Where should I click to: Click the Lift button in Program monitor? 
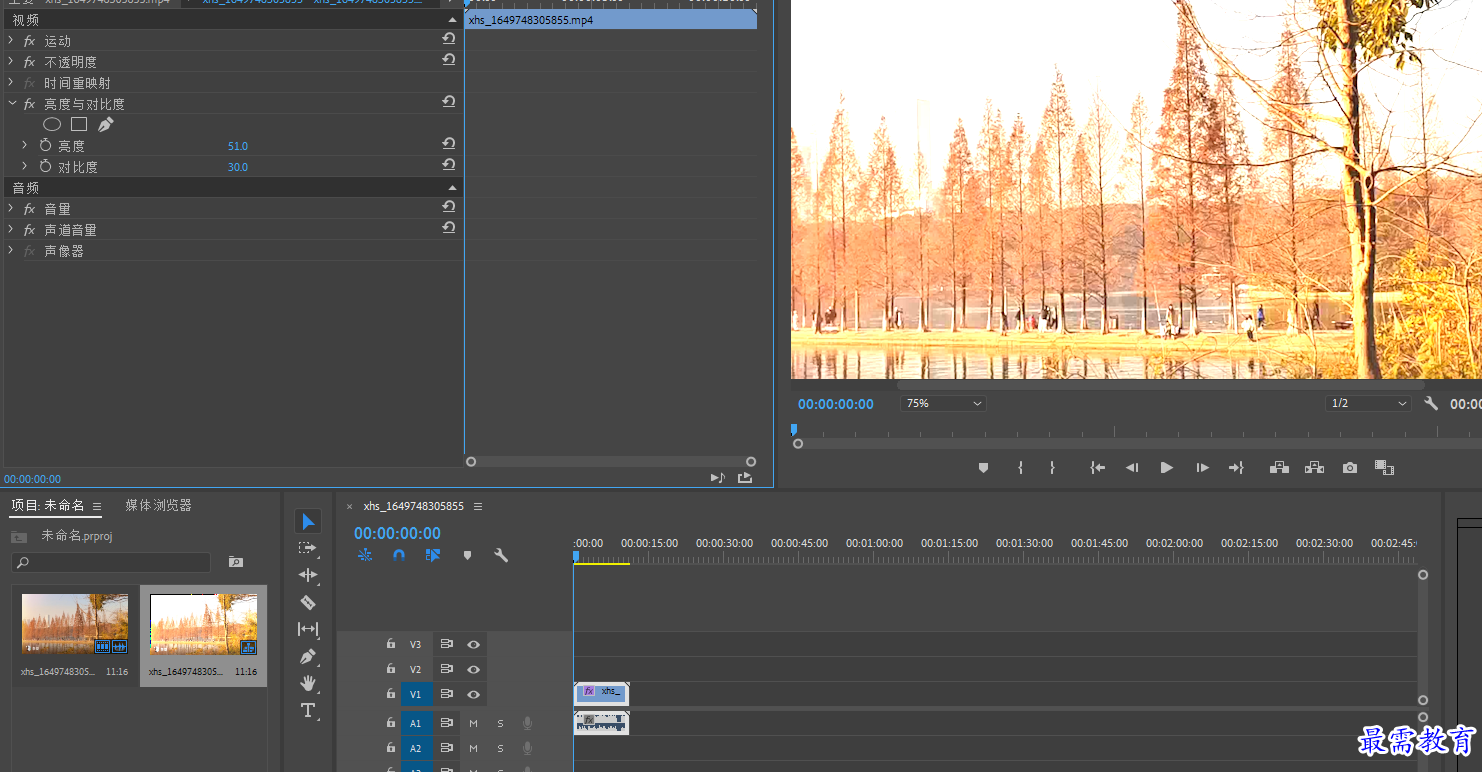point(1279,467)
